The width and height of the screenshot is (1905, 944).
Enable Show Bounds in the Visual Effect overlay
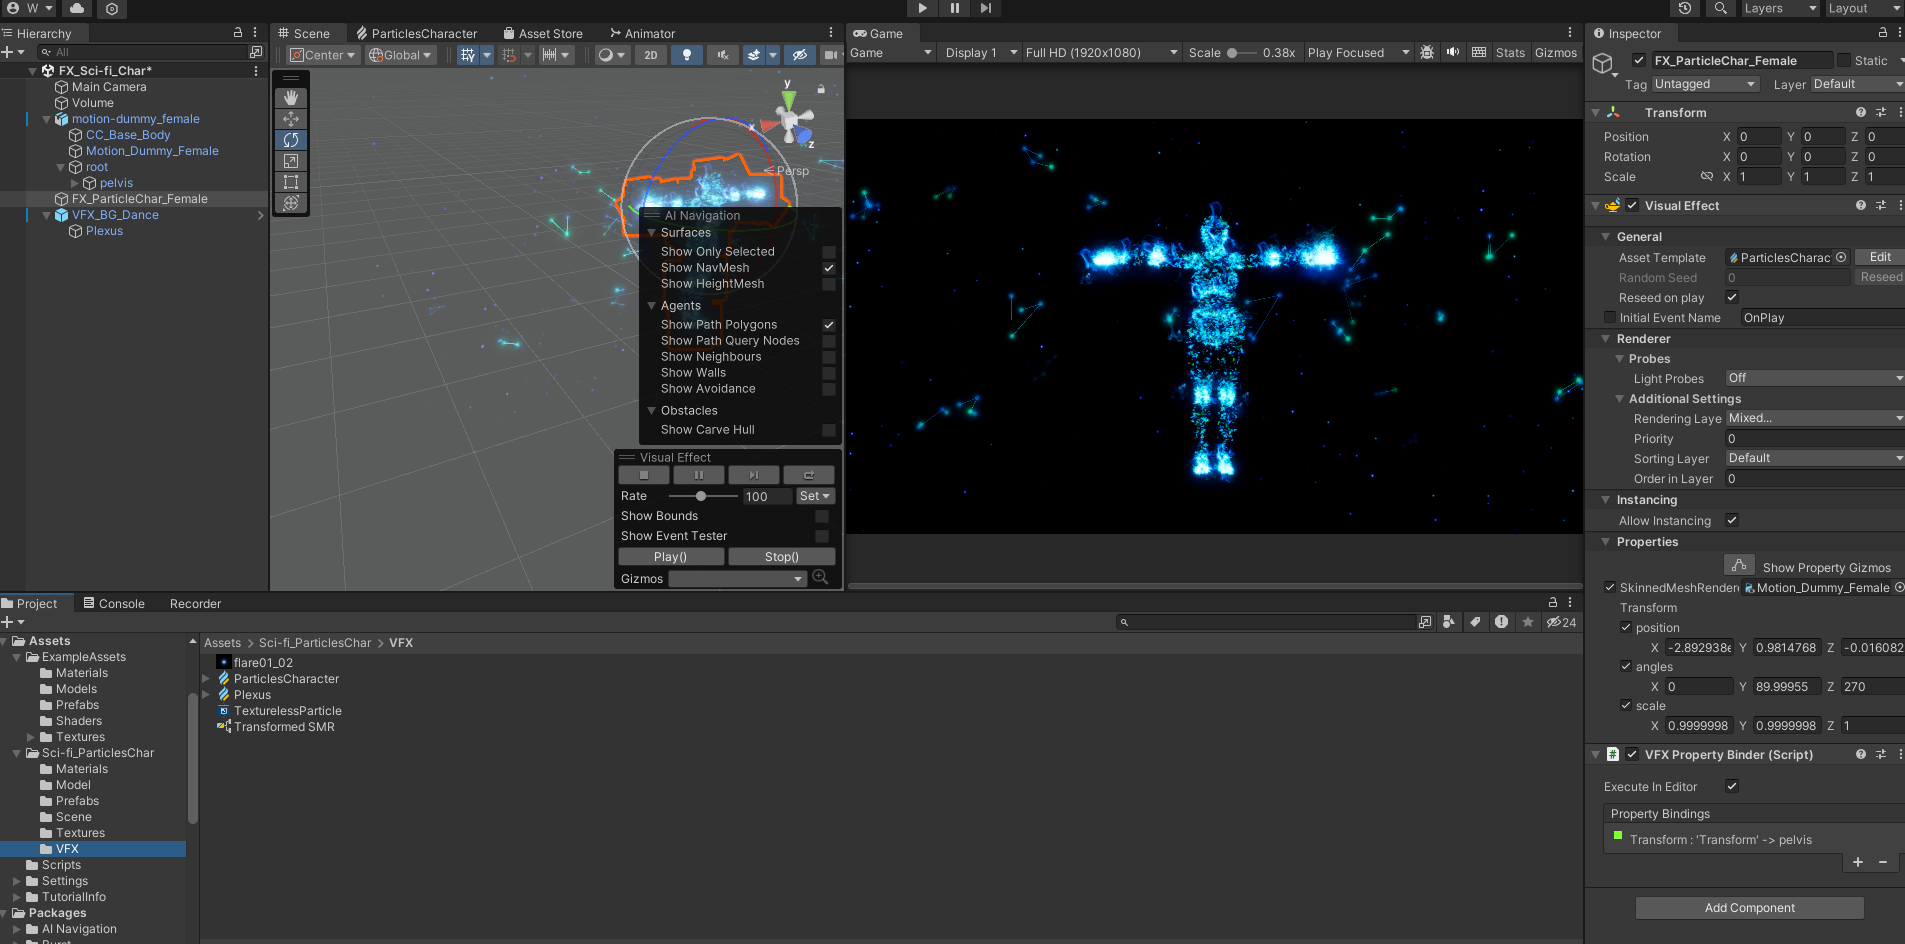pos(821,516)
